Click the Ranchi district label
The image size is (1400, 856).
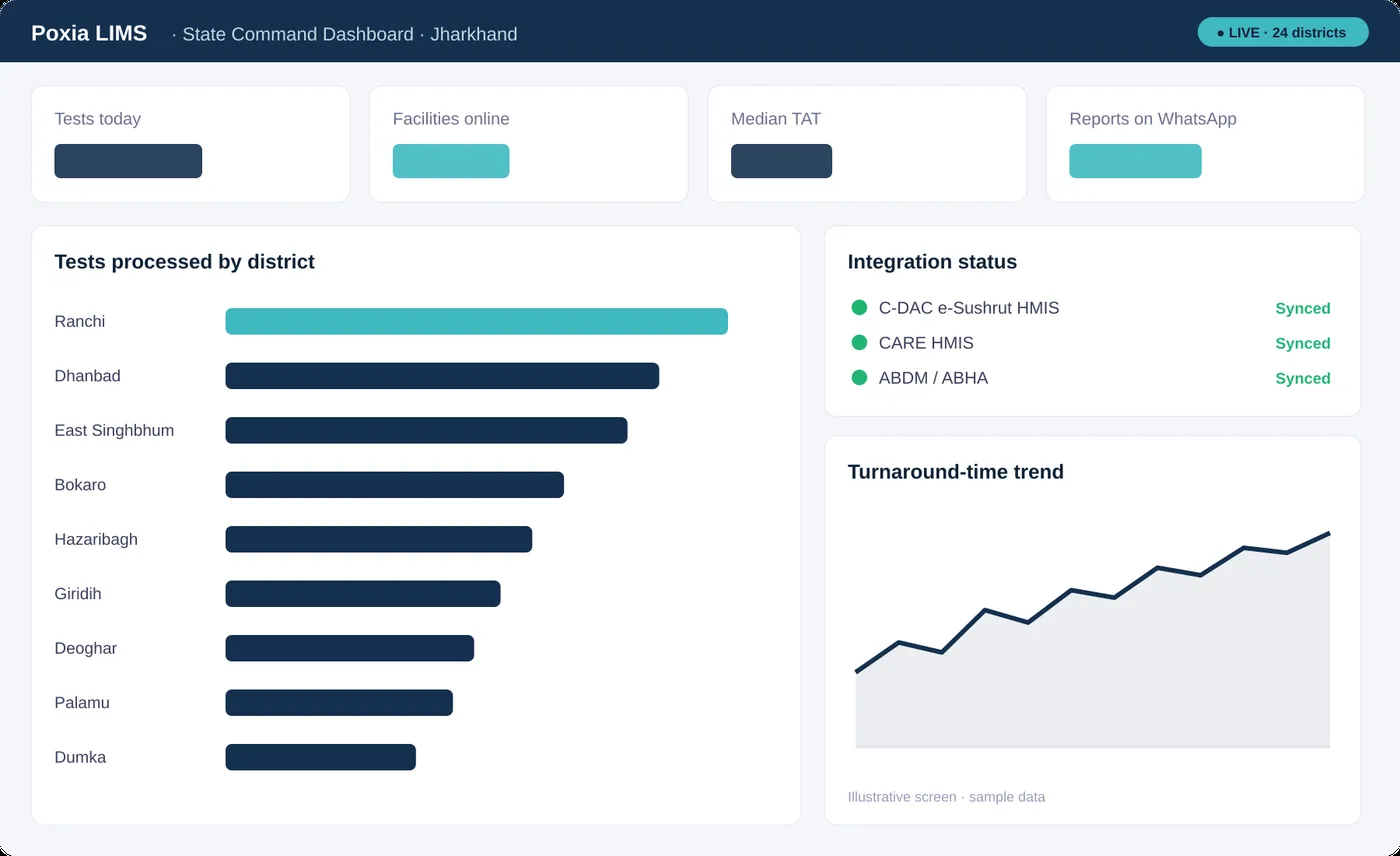pyautogui.click(x=80, y=321)
